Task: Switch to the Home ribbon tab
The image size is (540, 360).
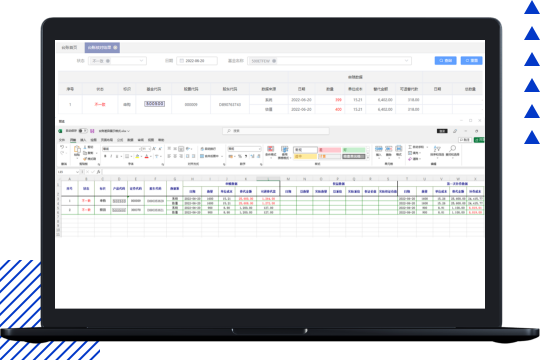Action: pos(73,140)
